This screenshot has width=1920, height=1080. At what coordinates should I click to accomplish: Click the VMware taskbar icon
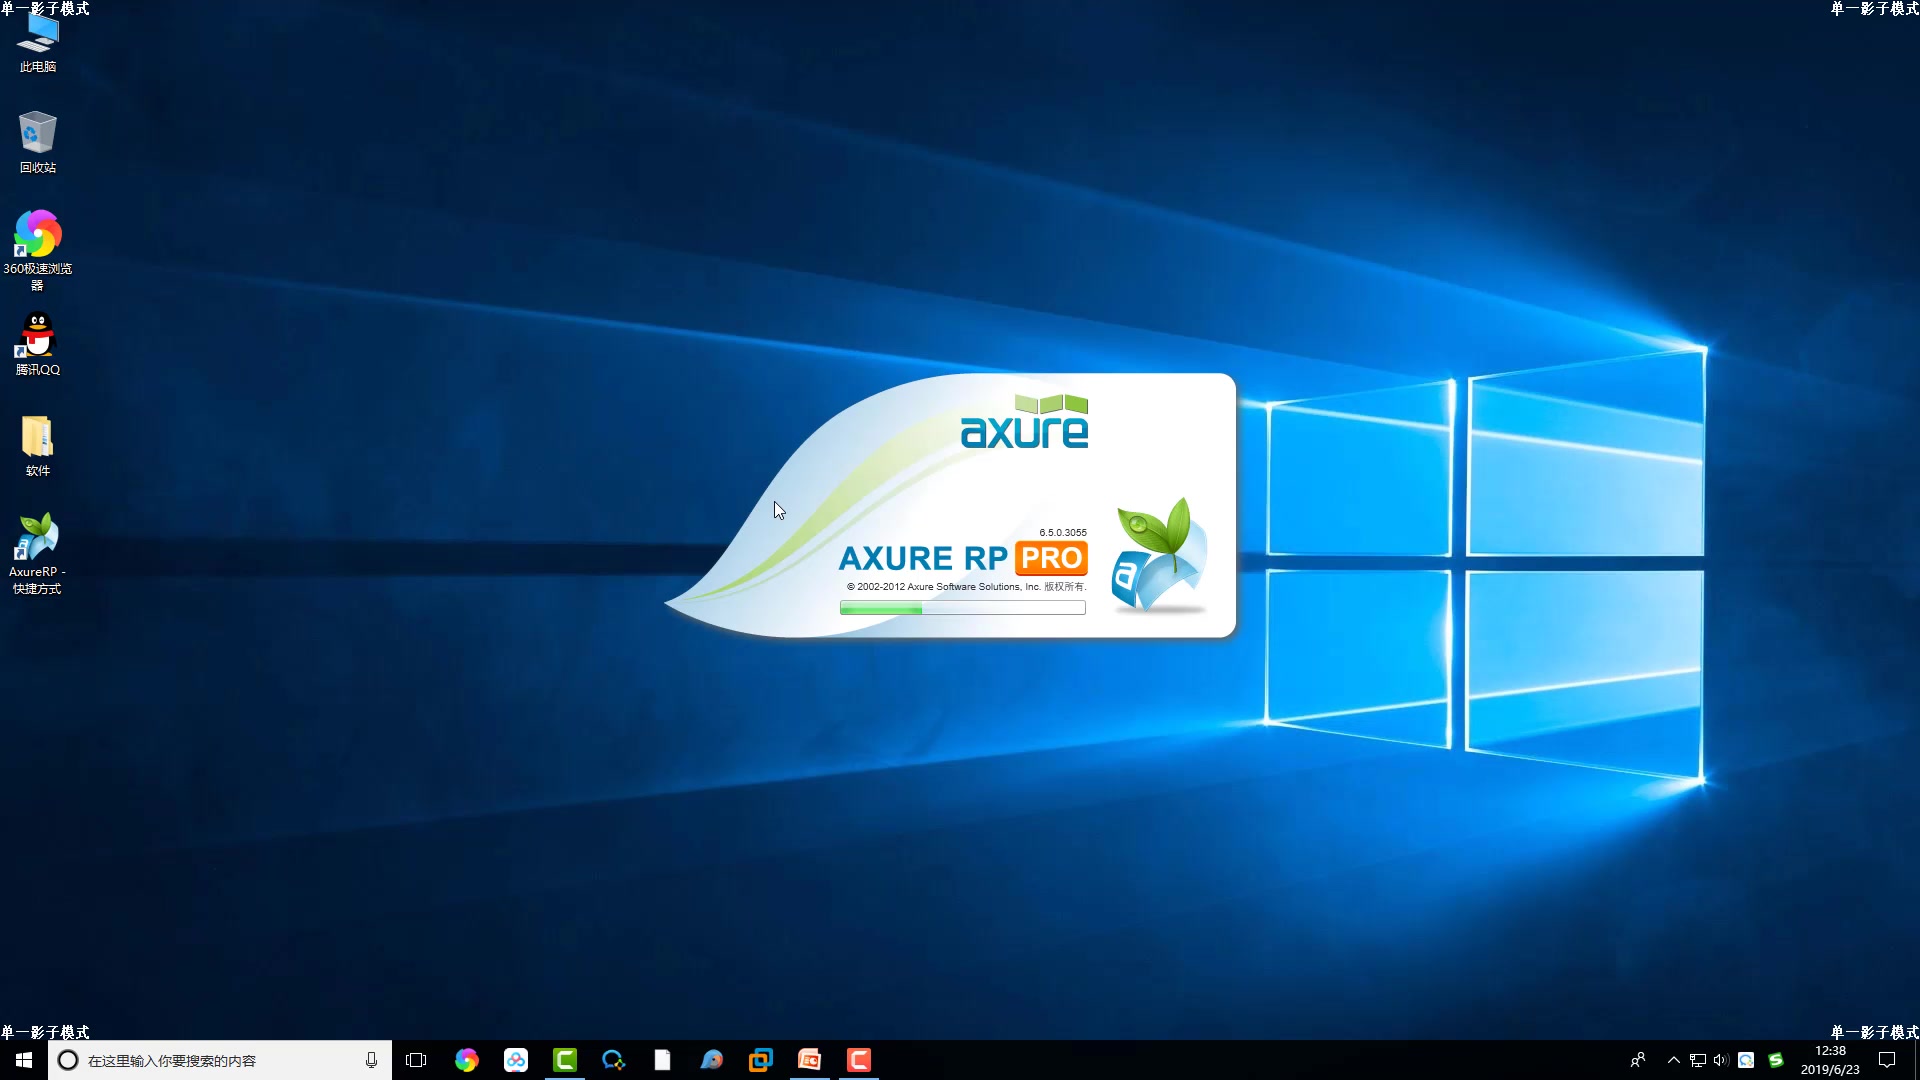761,1060
